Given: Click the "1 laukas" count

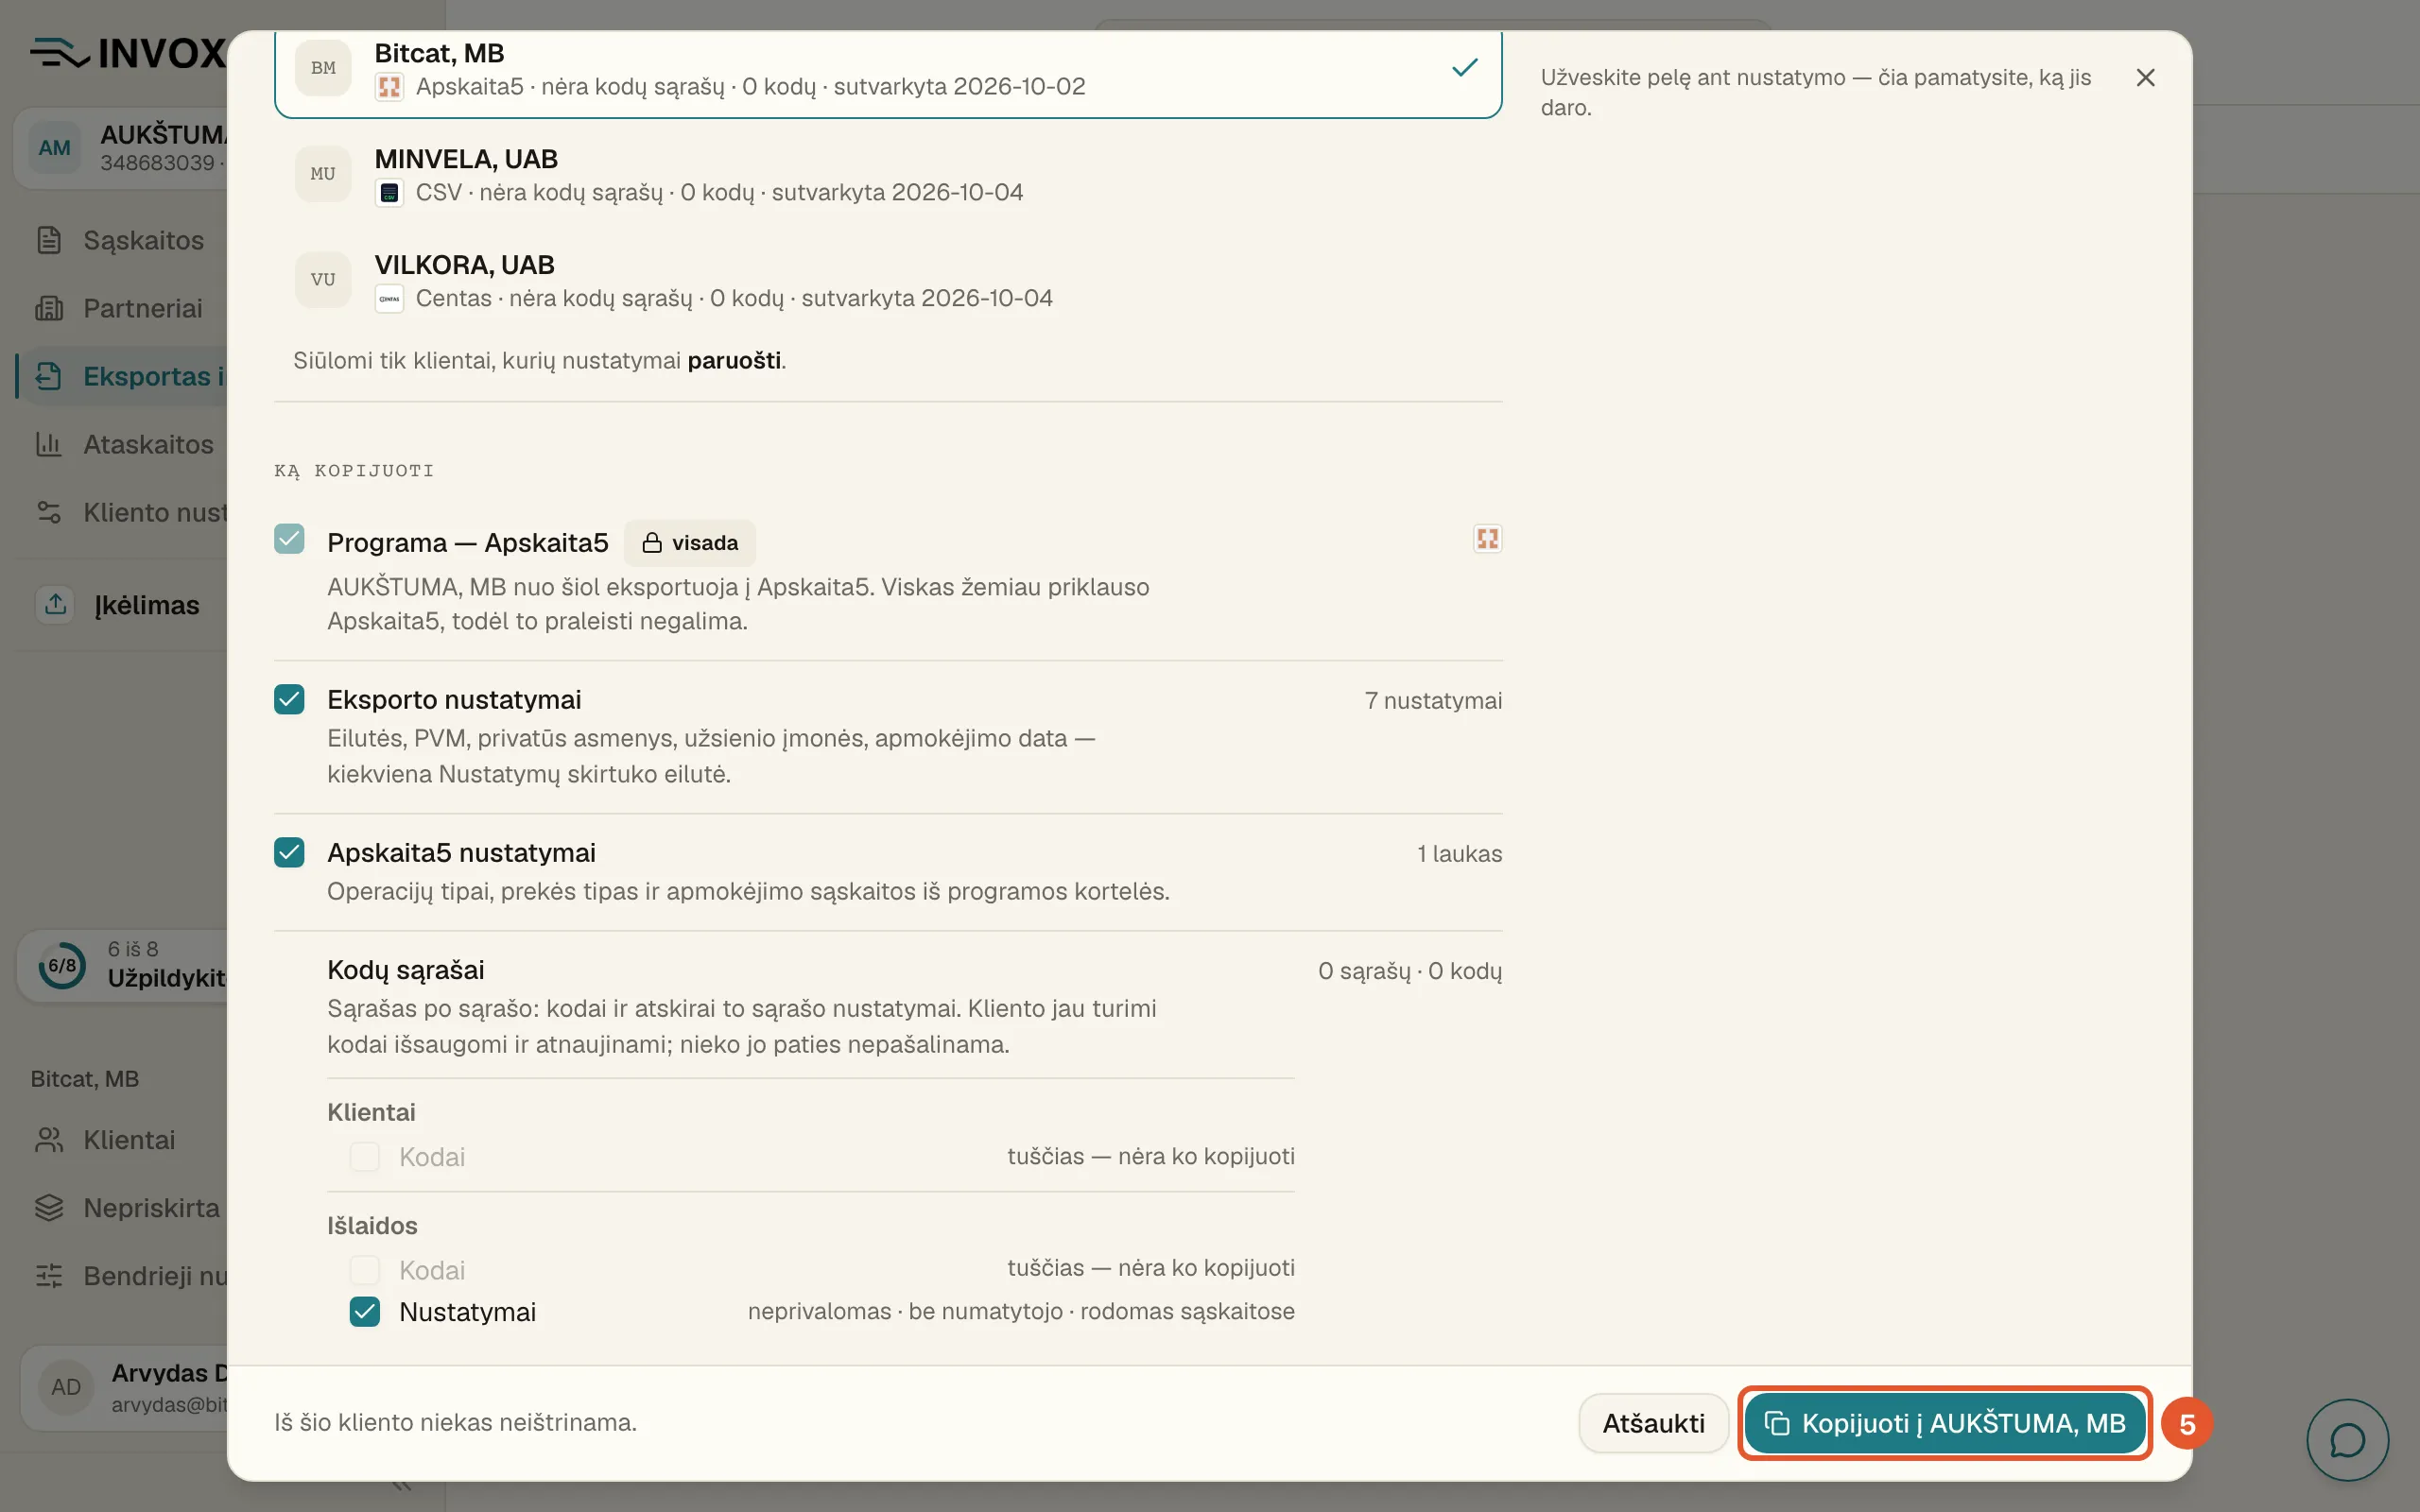Looking at the screenshot, I should [1459, 854].
